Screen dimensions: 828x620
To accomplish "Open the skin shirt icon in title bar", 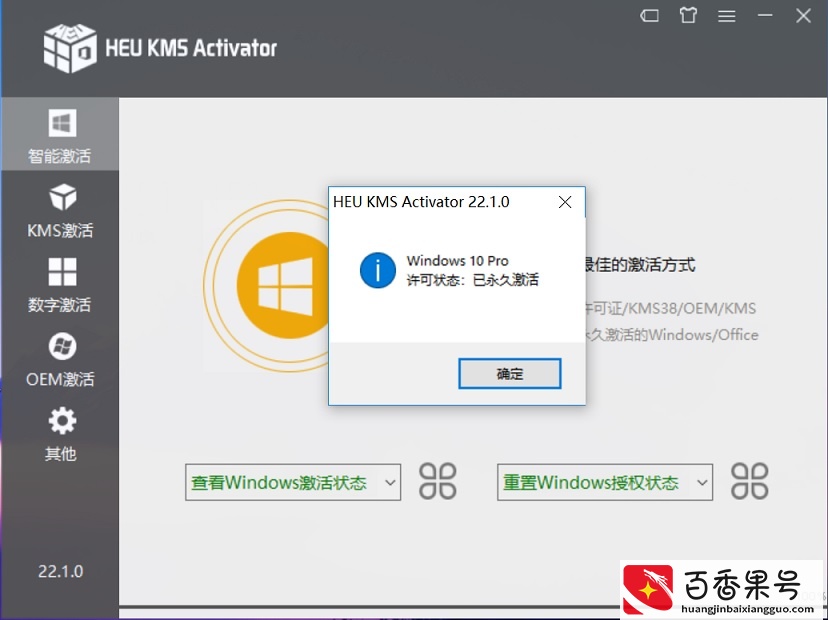I will click(x=688, y=15).
